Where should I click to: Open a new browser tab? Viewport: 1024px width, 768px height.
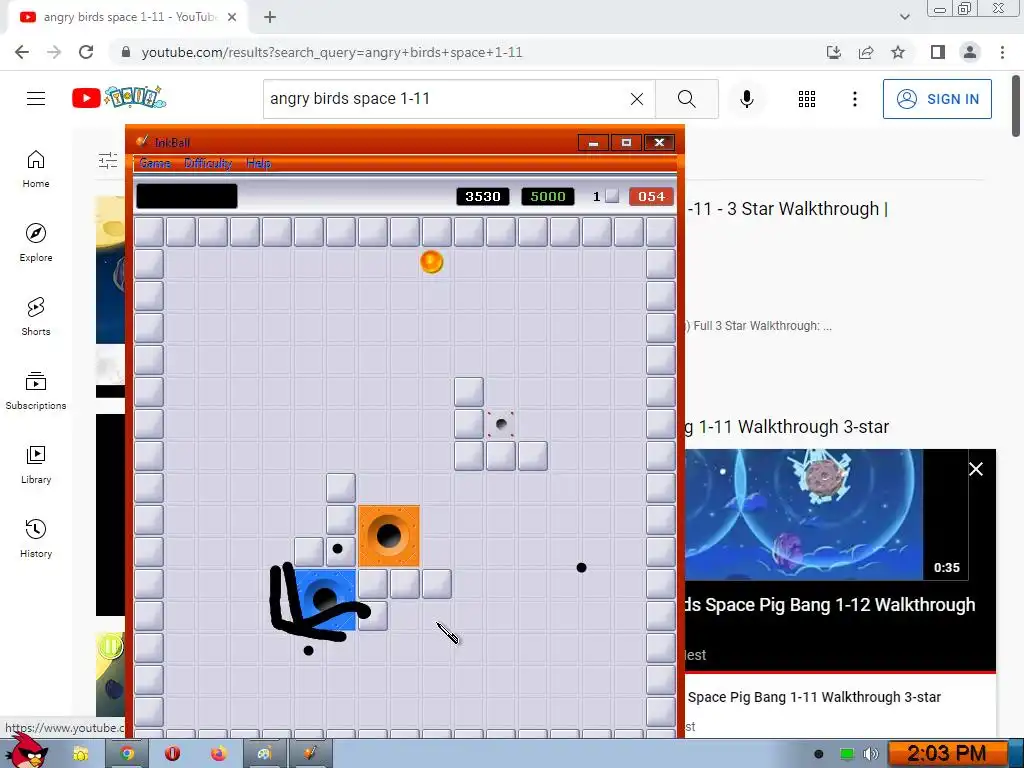point(270,17)
